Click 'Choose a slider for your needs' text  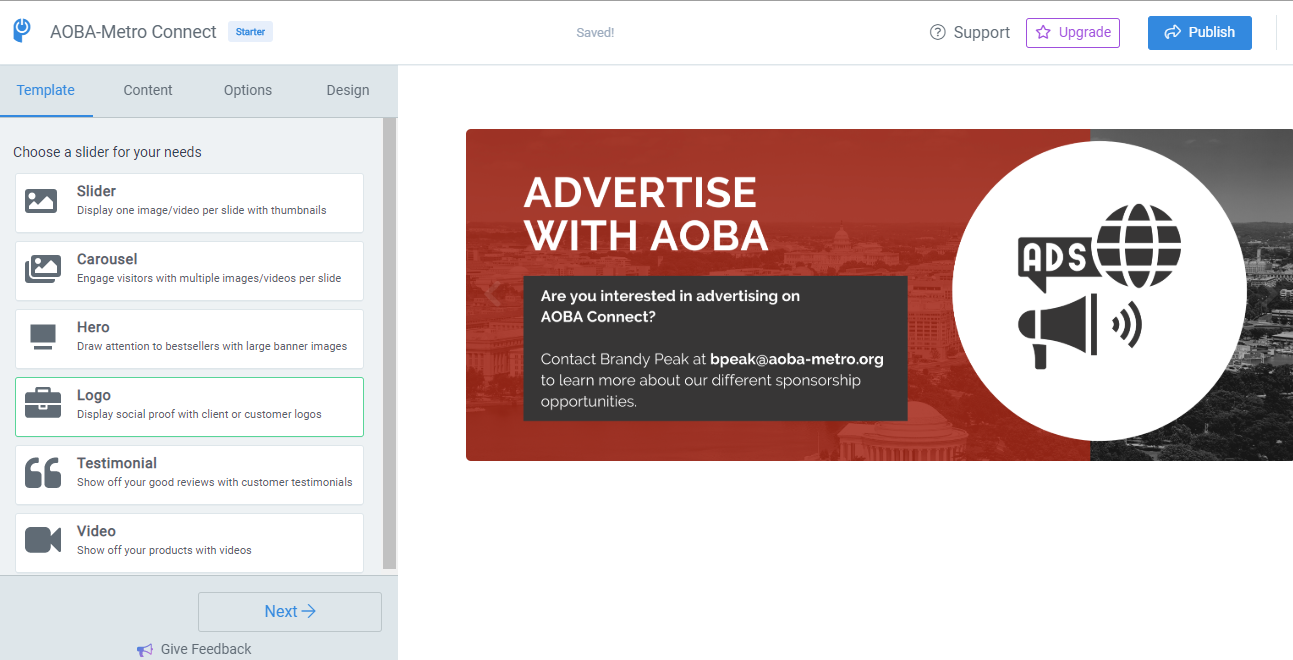(x=107, y=152)
